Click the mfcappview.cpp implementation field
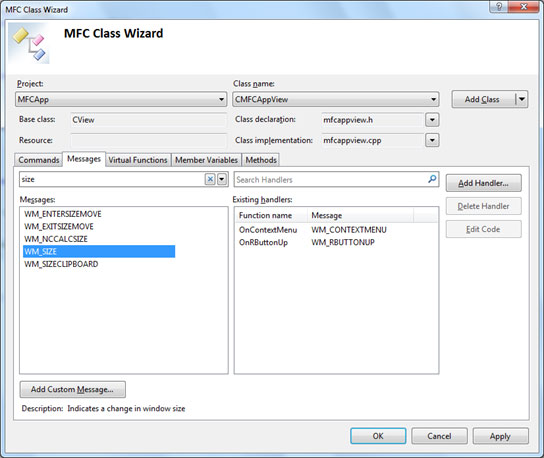This screenshot has height=458, width=544. pyautogui.click(x=373, y=140)
